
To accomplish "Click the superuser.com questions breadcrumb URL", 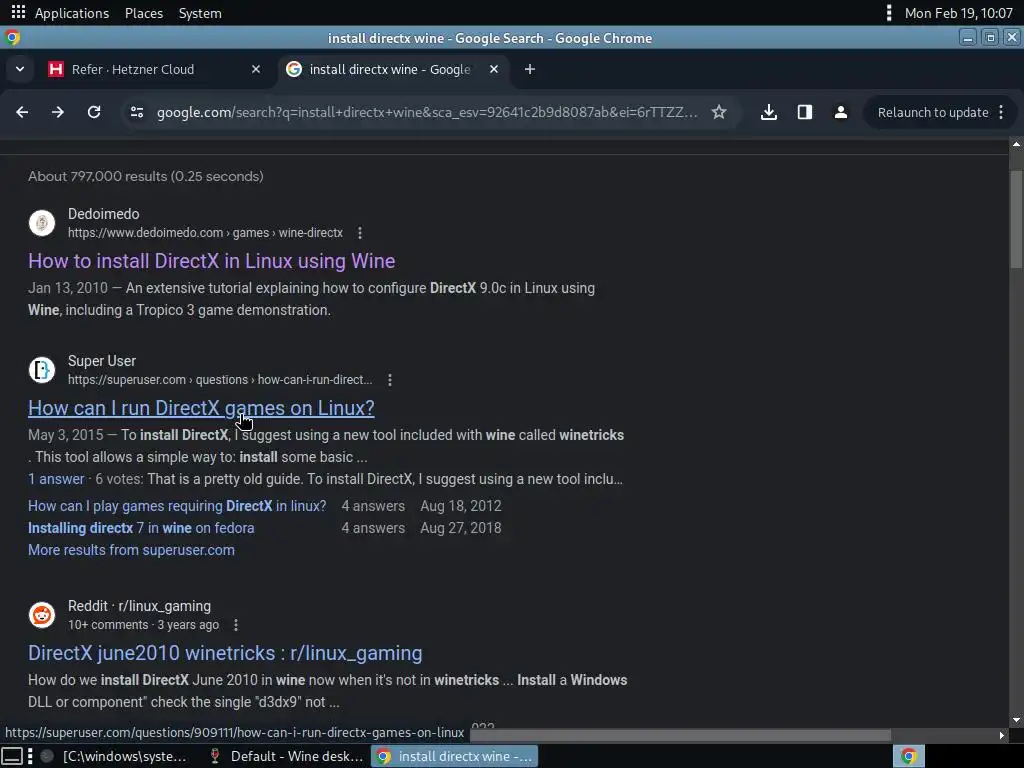I will 220,380.
